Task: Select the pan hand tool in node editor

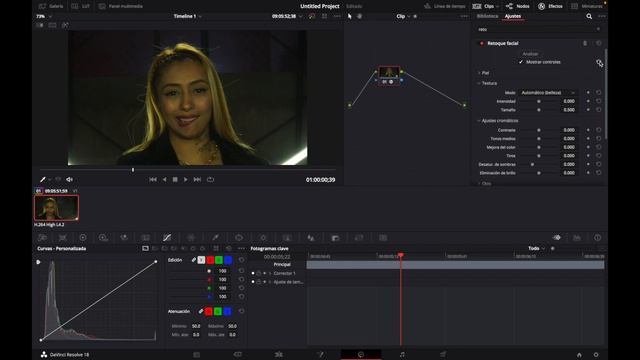Action: tap(360, 16)
